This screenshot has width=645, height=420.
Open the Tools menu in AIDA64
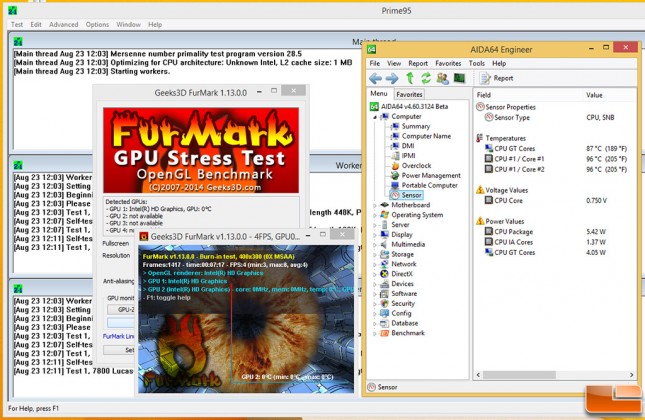point(476,63)
